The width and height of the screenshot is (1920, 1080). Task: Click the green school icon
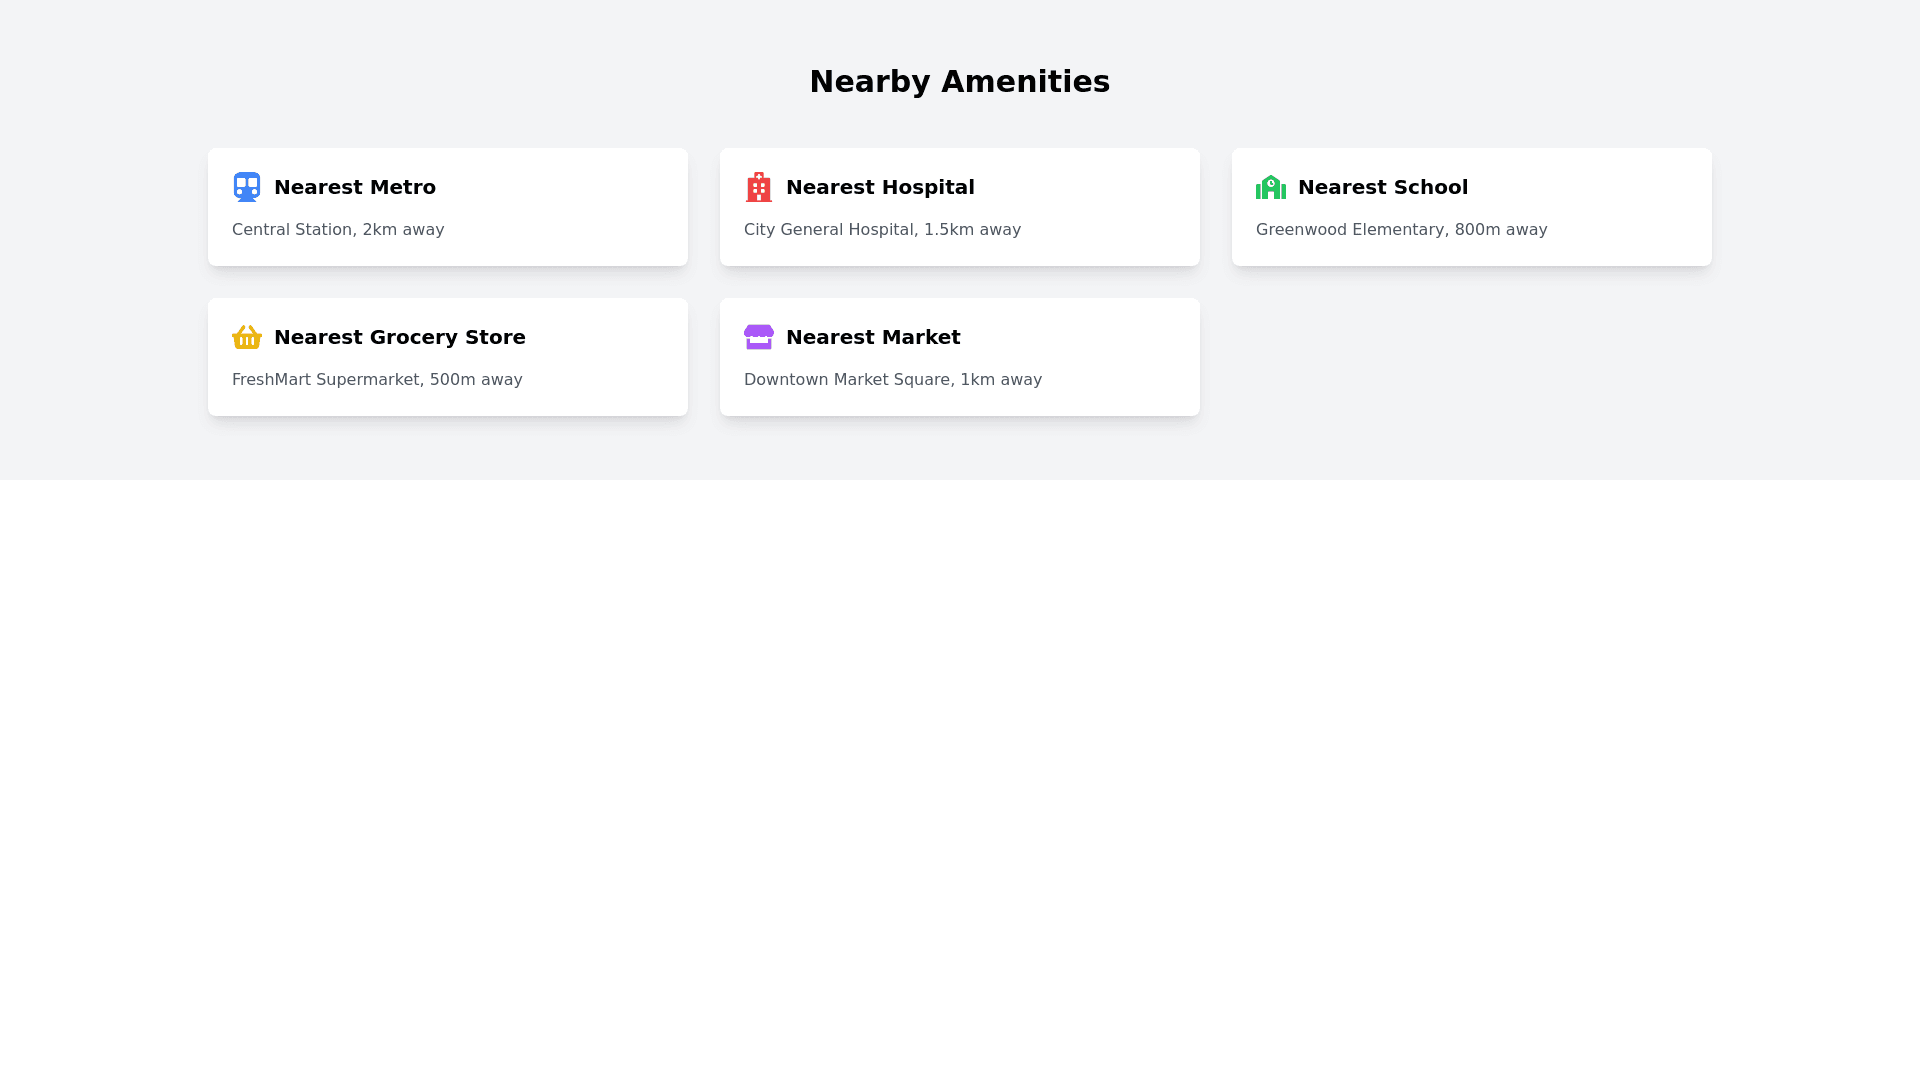1271,187
